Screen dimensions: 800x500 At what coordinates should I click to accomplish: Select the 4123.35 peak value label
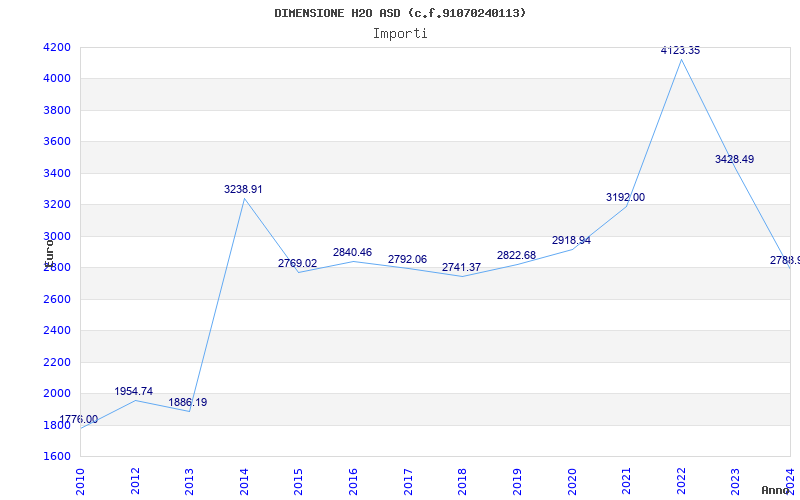click(x=680, y=50)
